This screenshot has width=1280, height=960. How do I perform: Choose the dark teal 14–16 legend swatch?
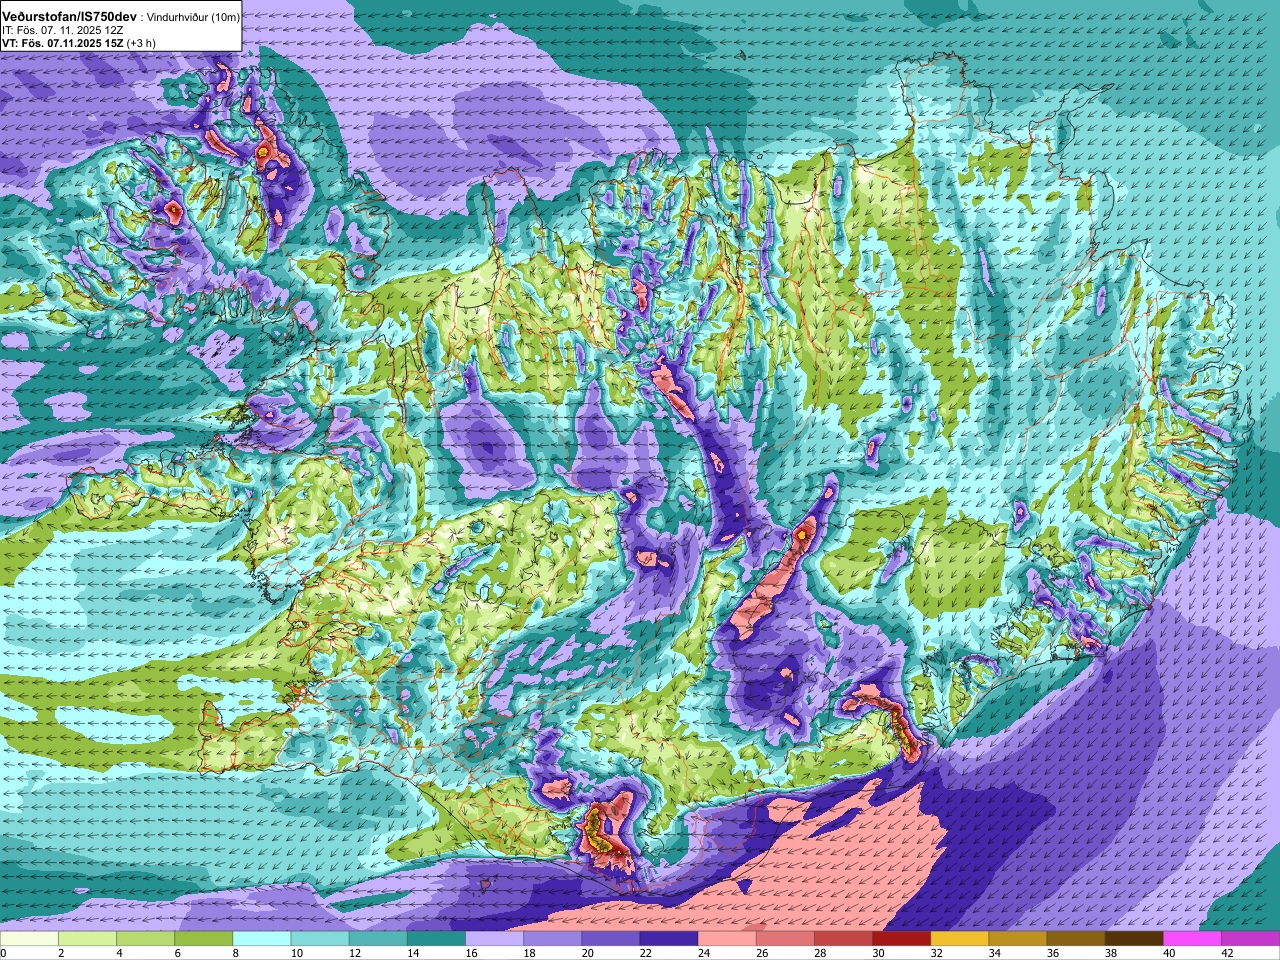436,939
